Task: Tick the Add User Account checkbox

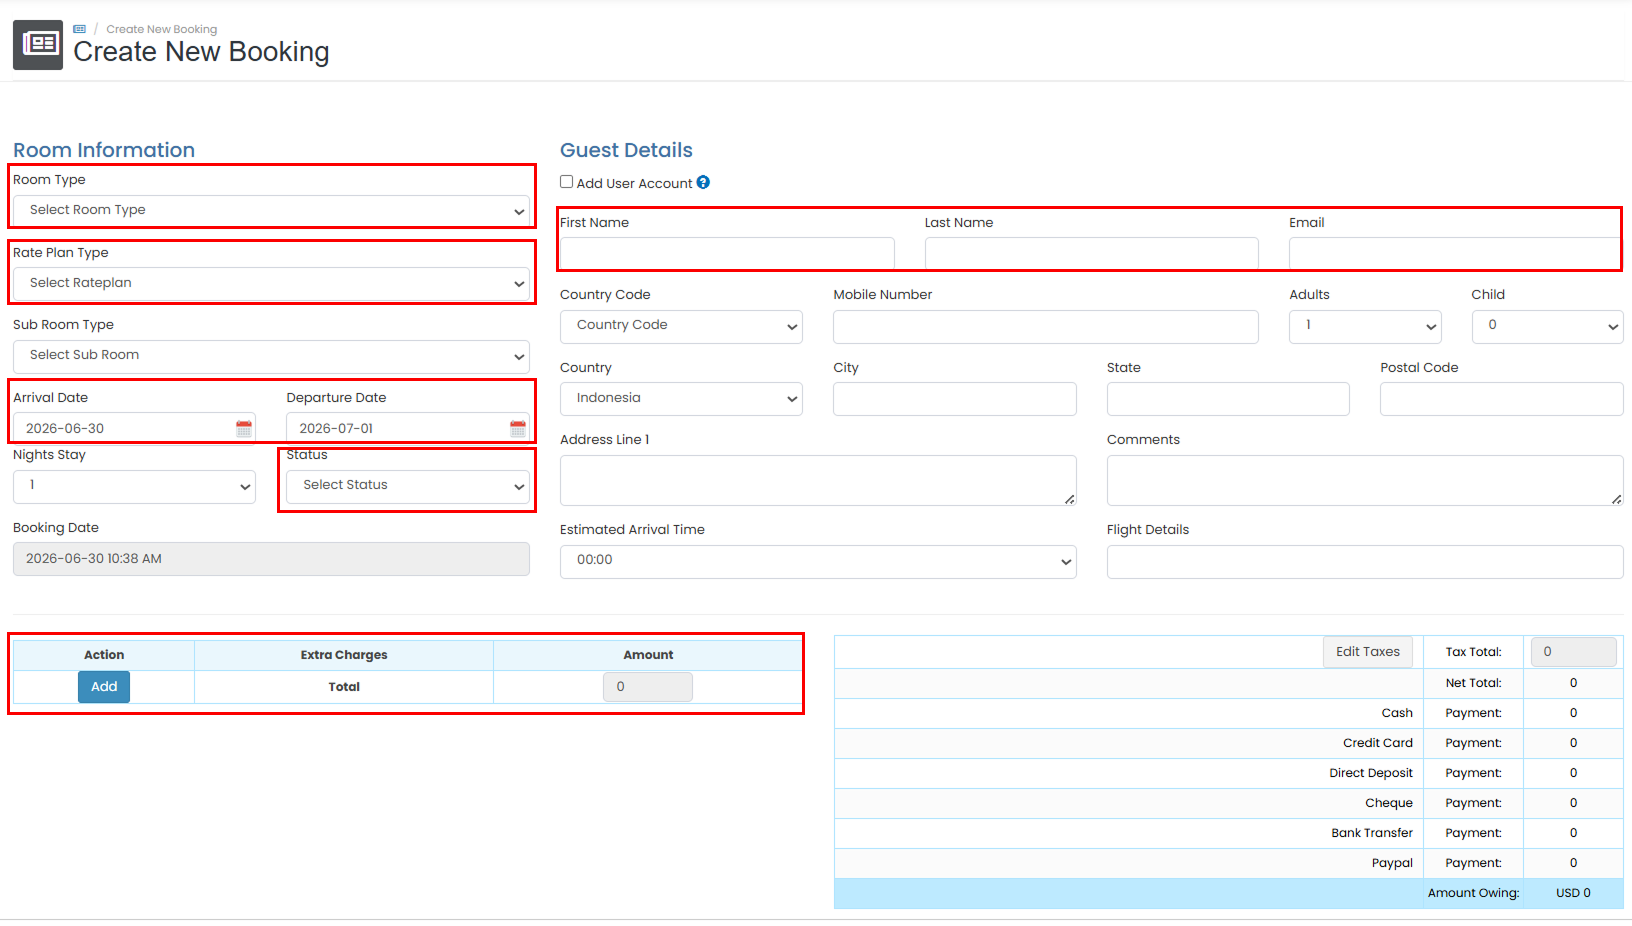Action: [567, 182]
